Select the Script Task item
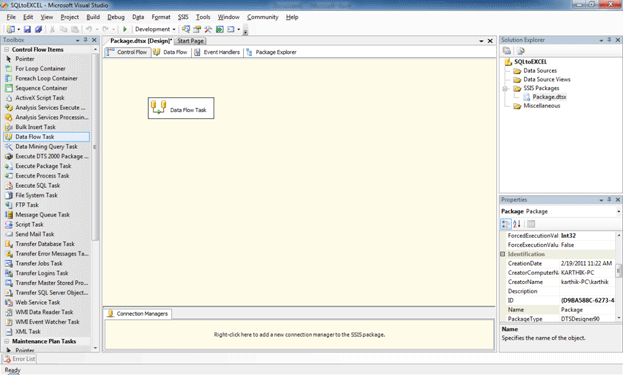Screen dimensions: 623x375 click(29, 224)
